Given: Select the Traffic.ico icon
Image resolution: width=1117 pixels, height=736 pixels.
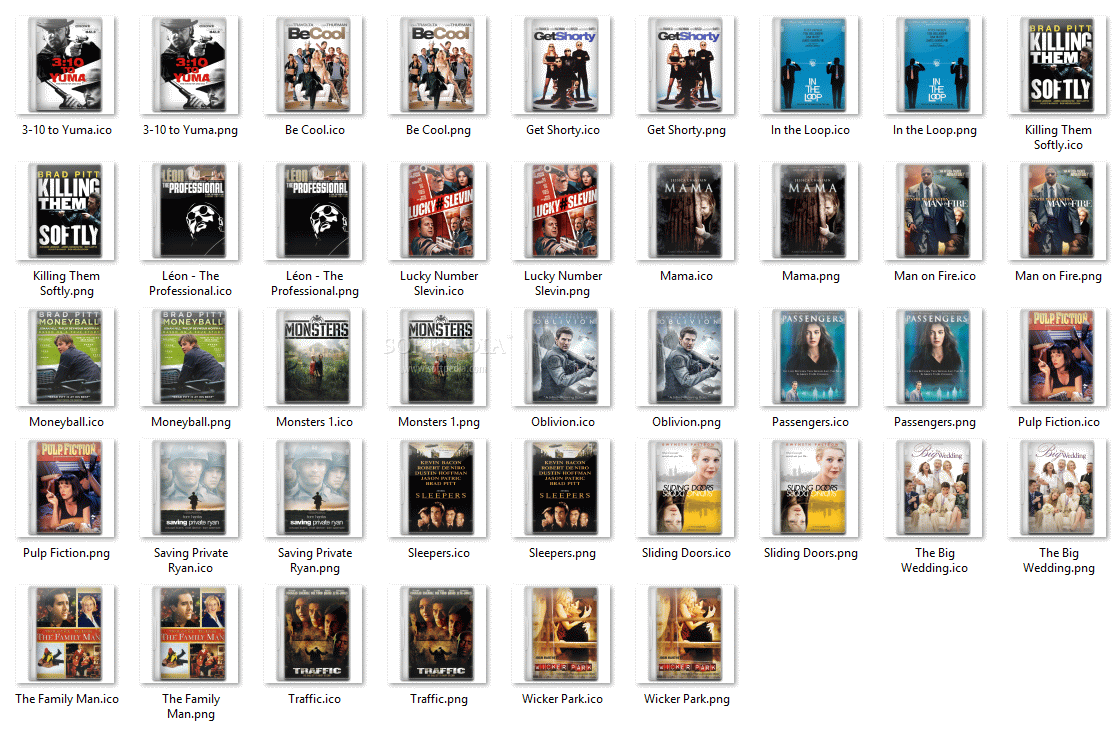Looking at the screenshot, I should 314,635.
